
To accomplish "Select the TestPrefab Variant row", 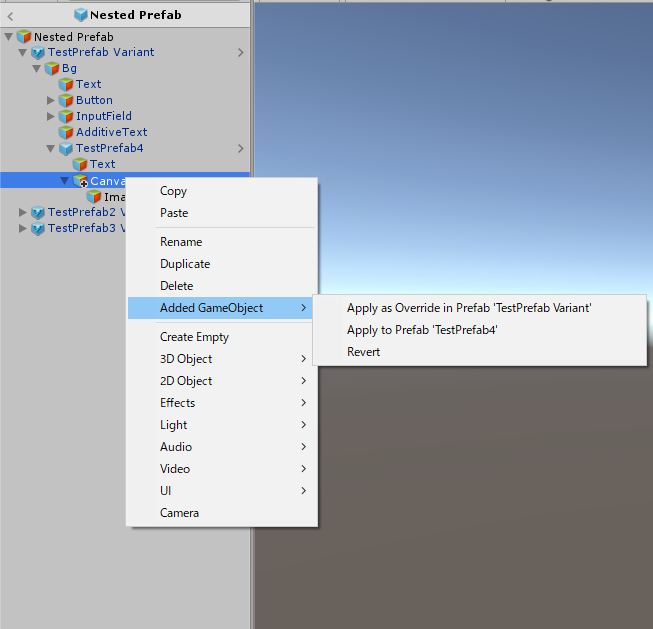I will tap(125, 52).
